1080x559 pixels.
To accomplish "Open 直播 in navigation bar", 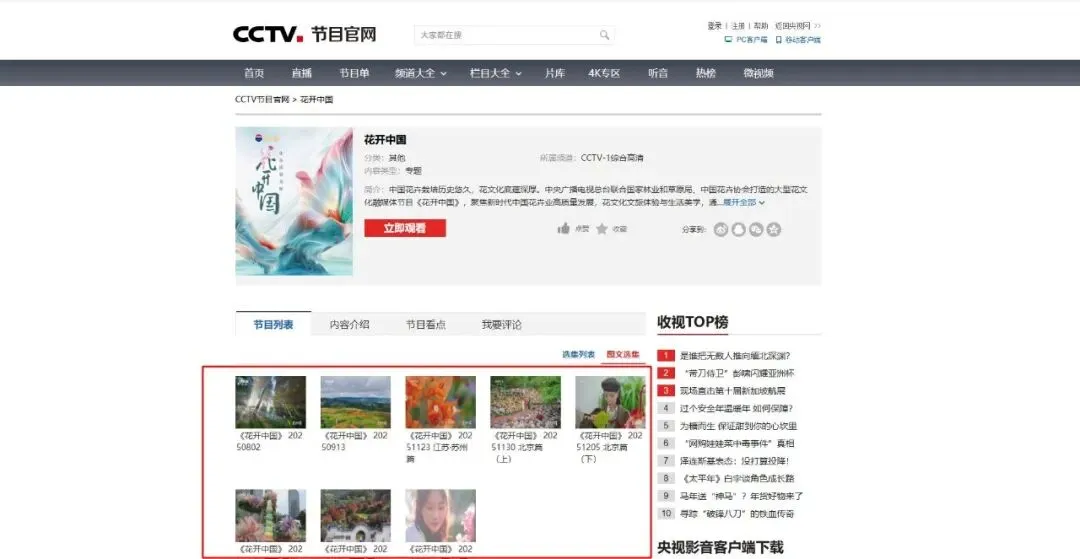I will 302,73.
